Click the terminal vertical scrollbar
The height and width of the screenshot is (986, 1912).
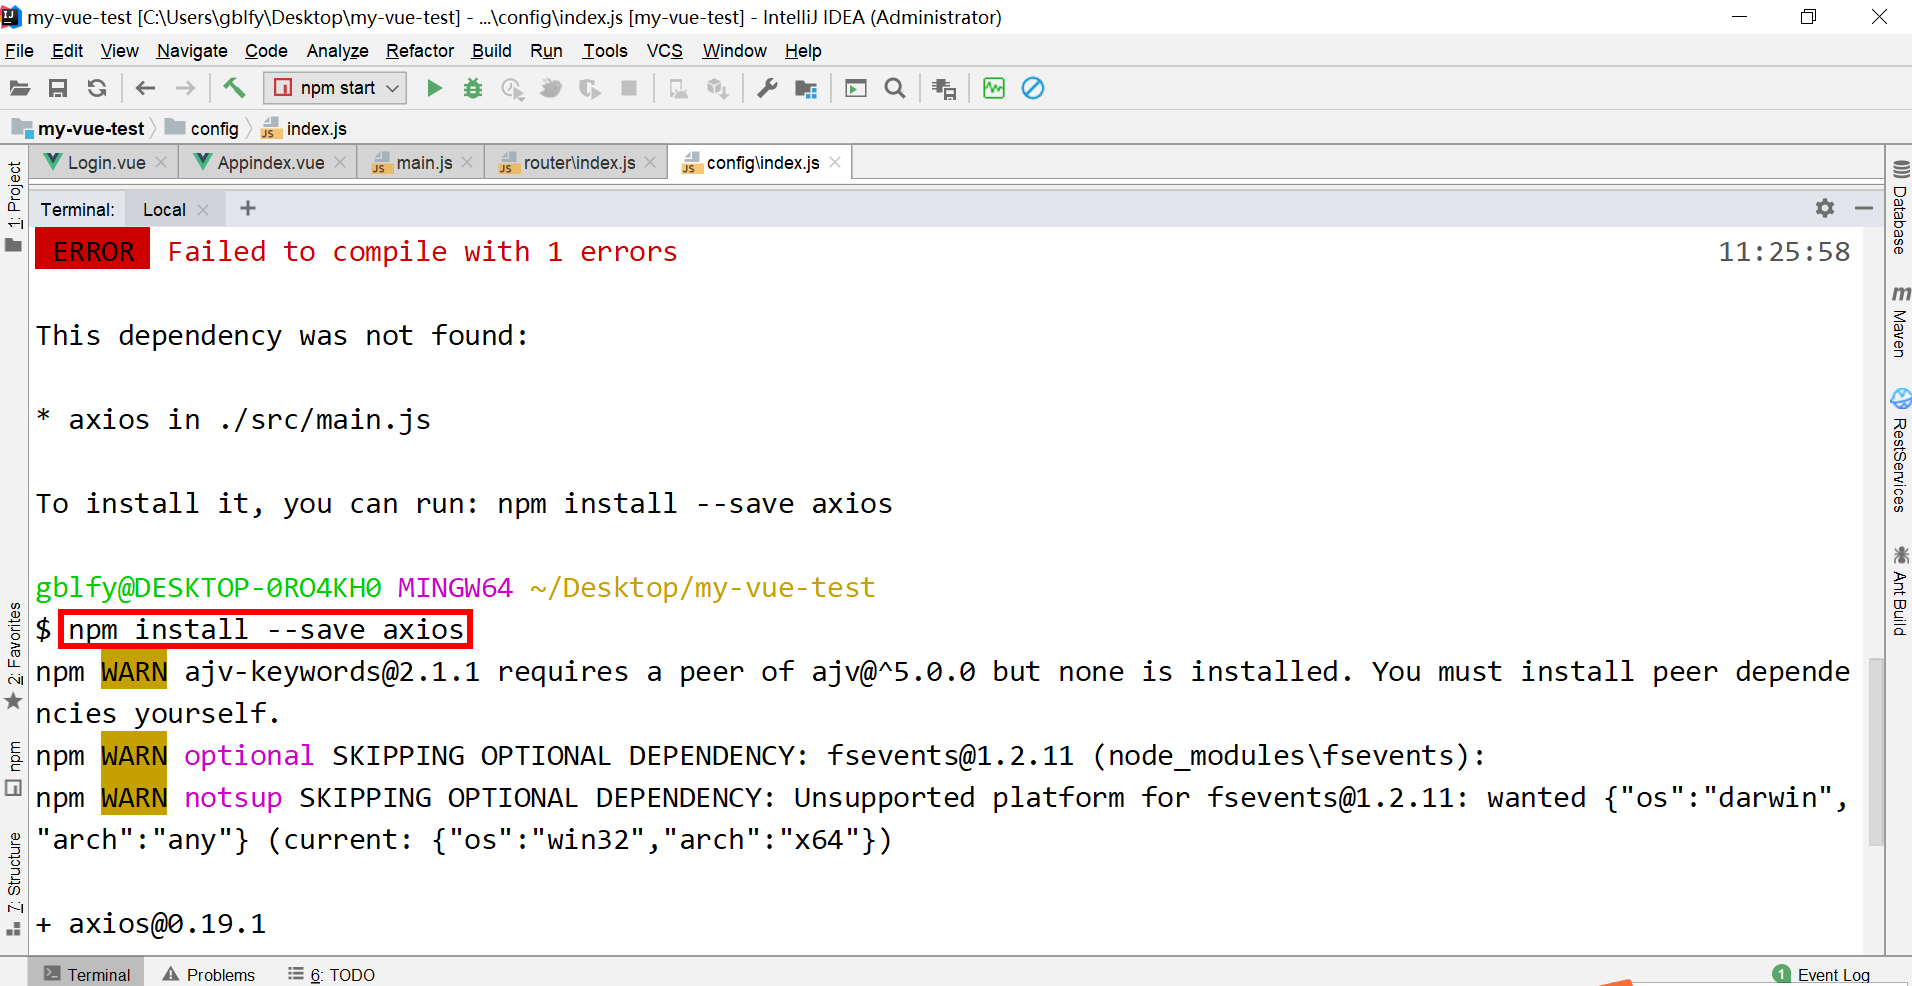(x=1875, y=752)
